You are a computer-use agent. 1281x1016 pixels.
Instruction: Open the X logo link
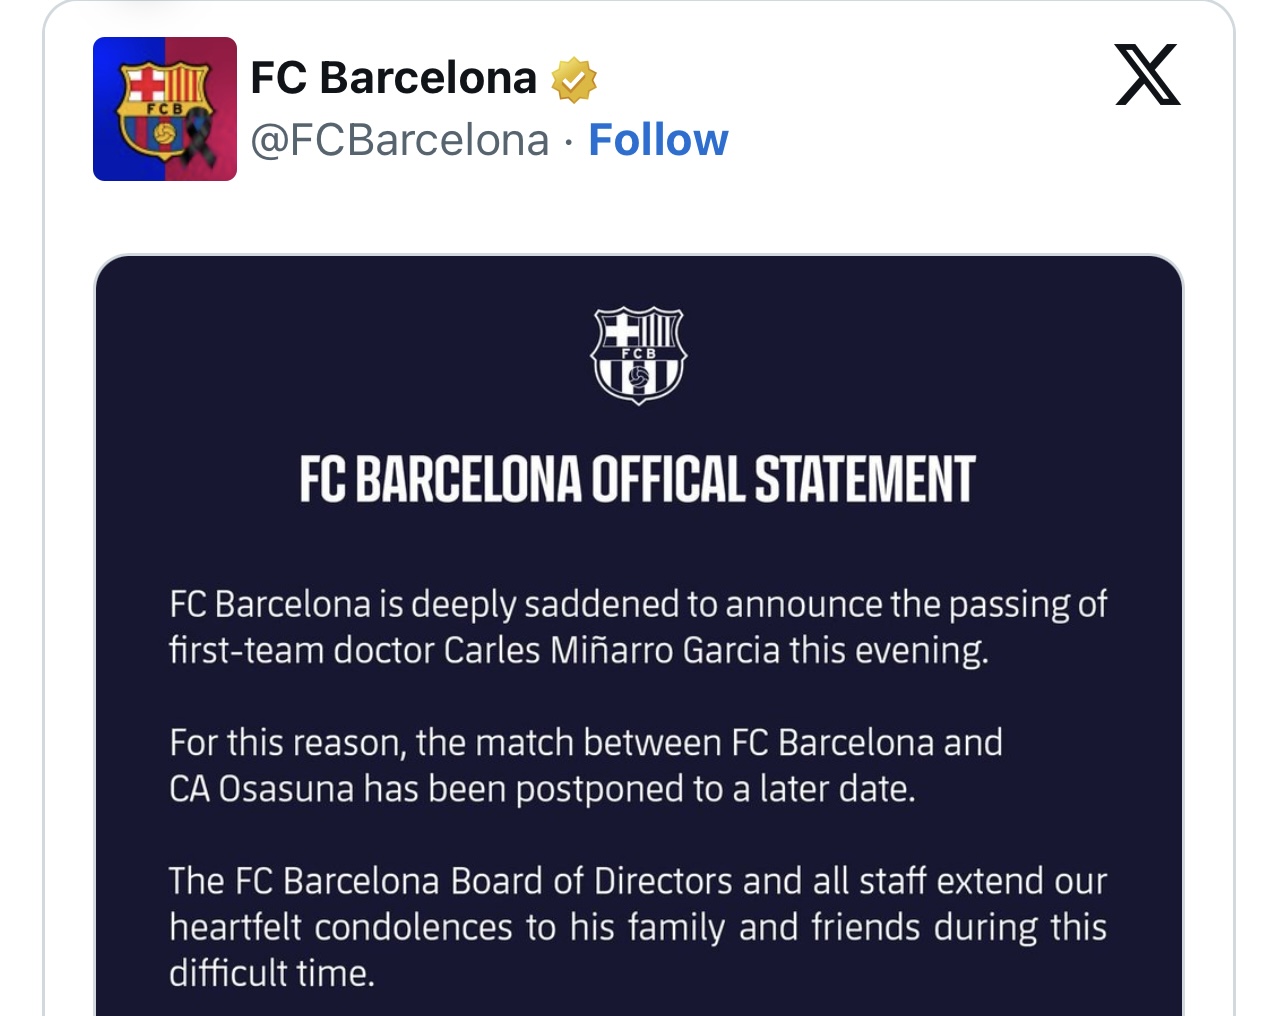[x=1148, y=75]
